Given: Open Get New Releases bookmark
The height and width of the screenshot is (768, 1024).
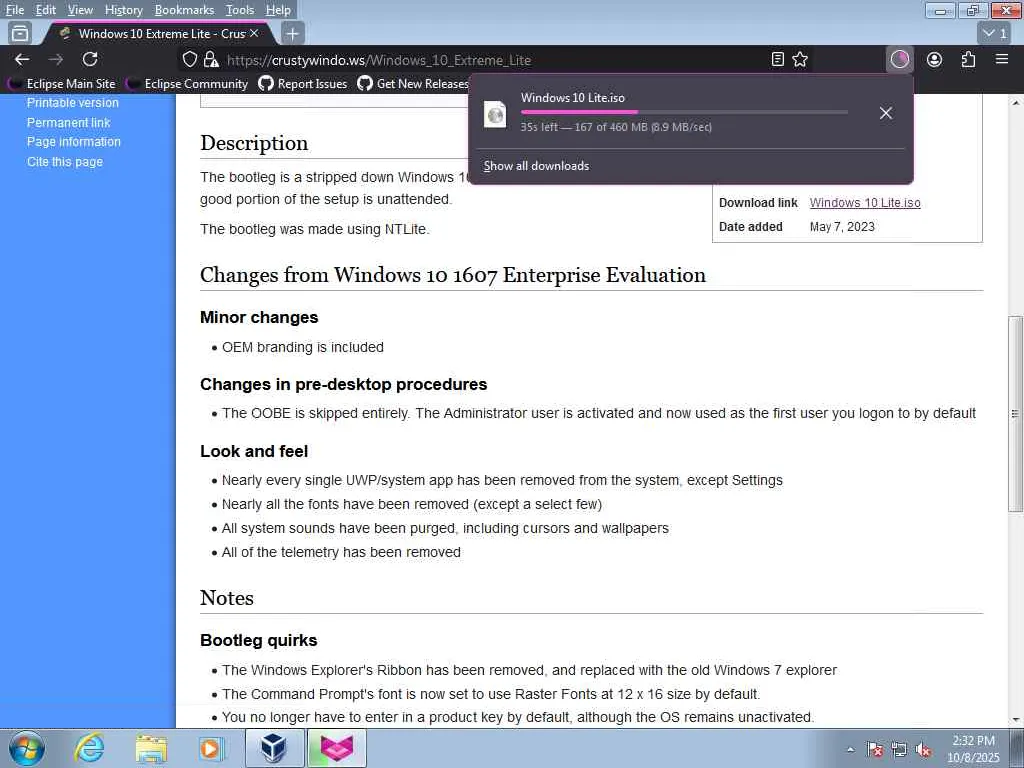Looking at the screenshot, I should tap(413, 84).
